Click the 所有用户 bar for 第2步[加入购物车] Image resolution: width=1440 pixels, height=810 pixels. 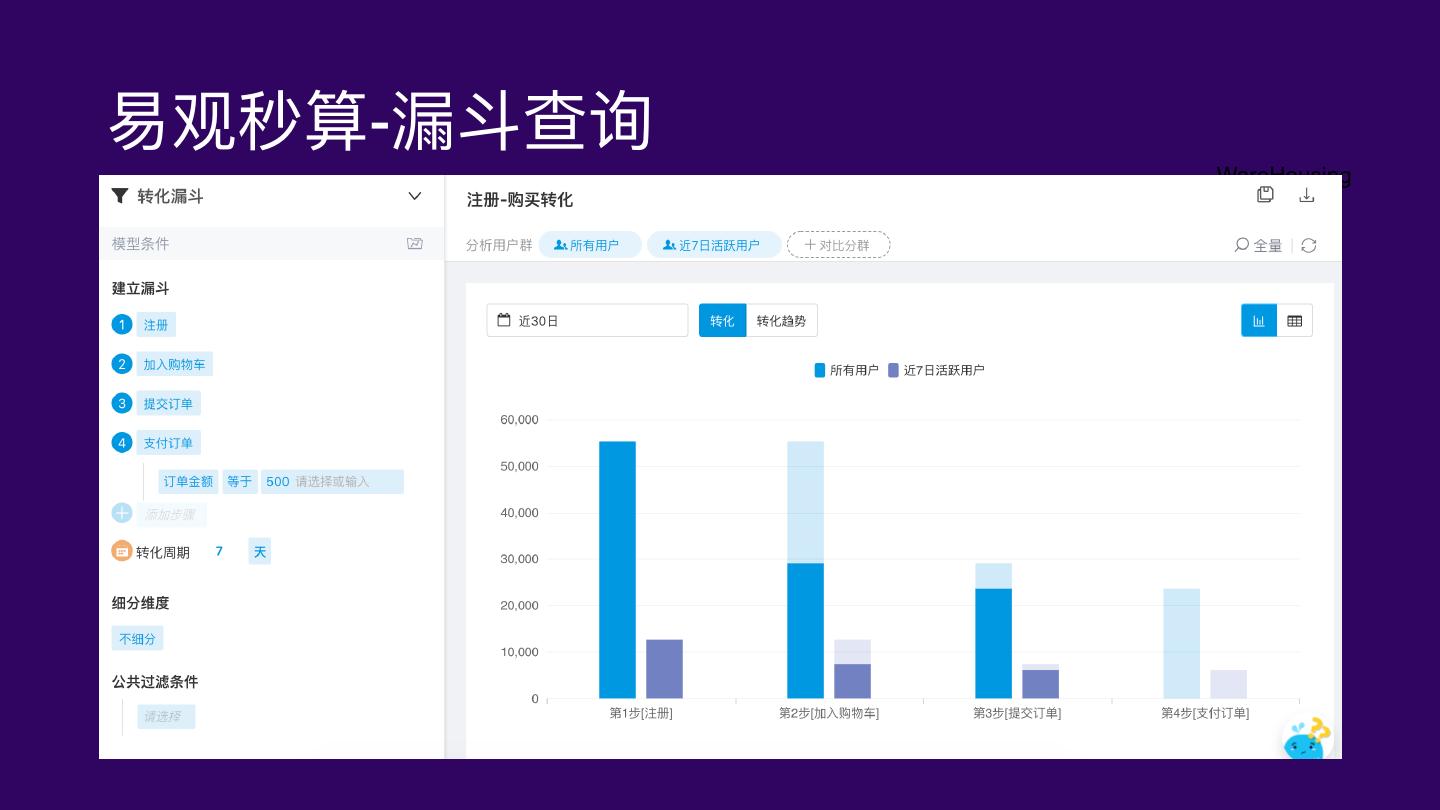[805, 630]
